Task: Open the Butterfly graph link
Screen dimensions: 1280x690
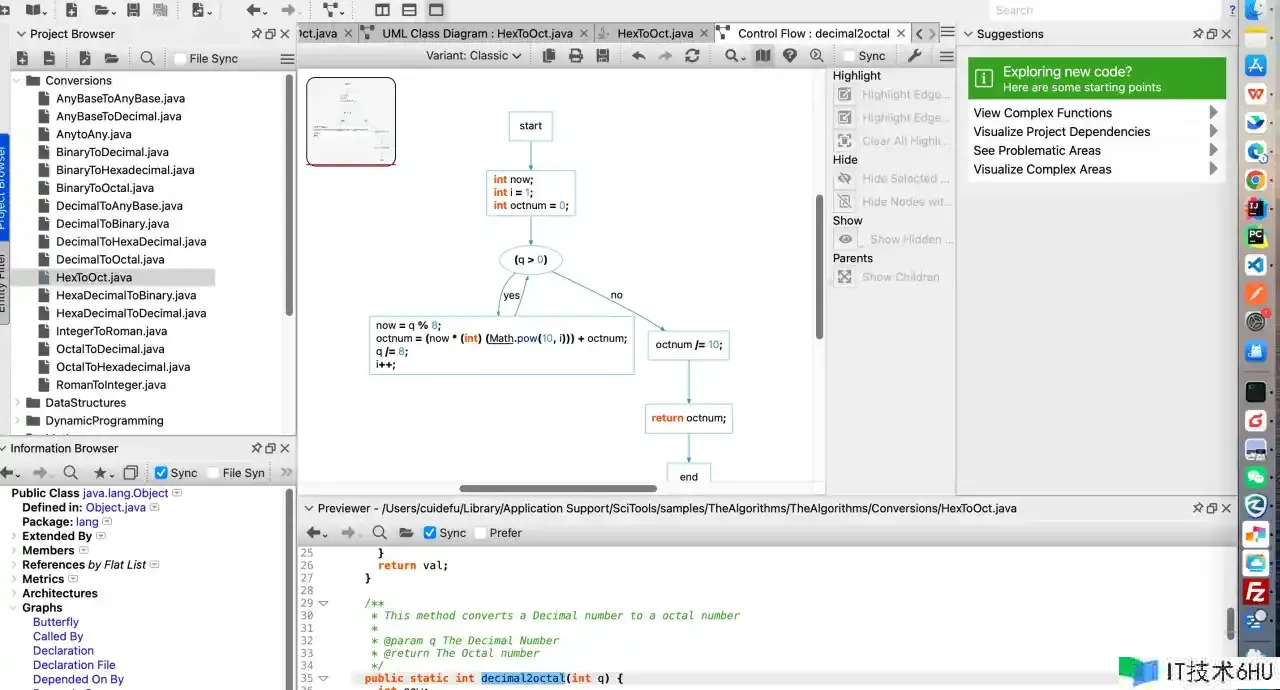Action: [x=56, y=622]
